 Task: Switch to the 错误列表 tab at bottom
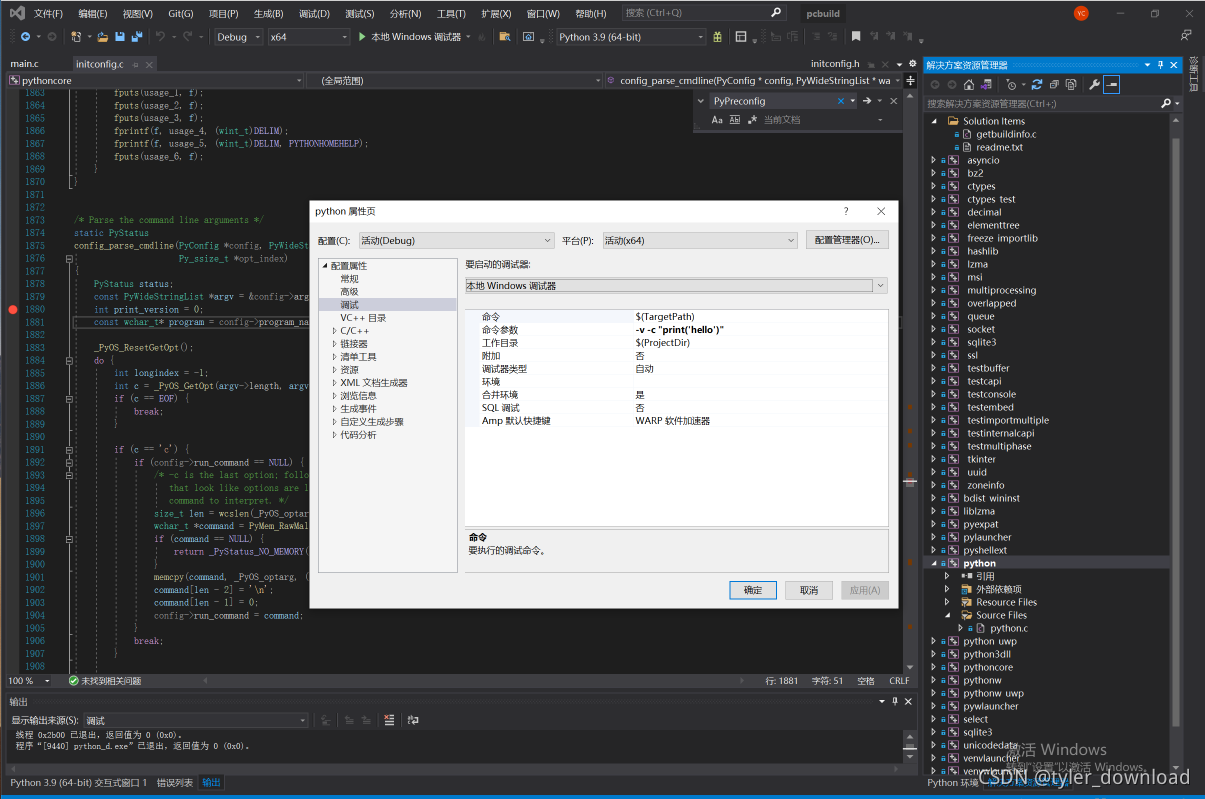(174, 782)
